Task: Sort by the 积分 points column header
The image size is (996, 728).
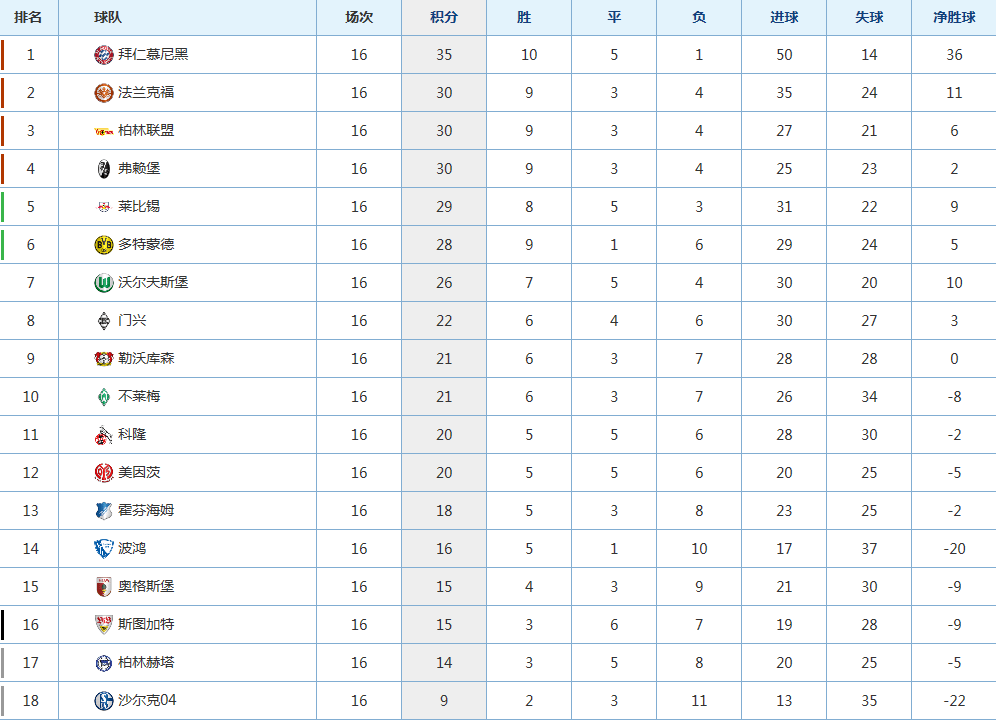Action: 443,17
